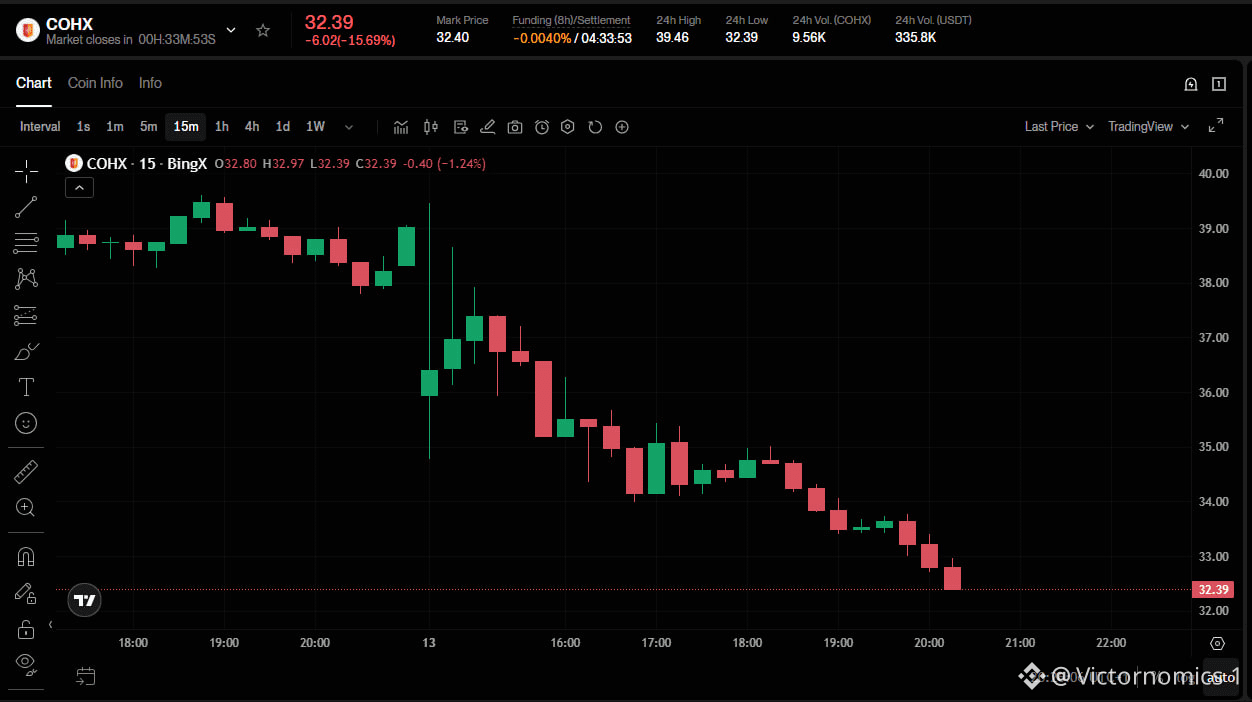Image resolution: width=1252 pixels, height=702 pixels.
Task: Open the emoji icons tool
Action: (27, 423)
